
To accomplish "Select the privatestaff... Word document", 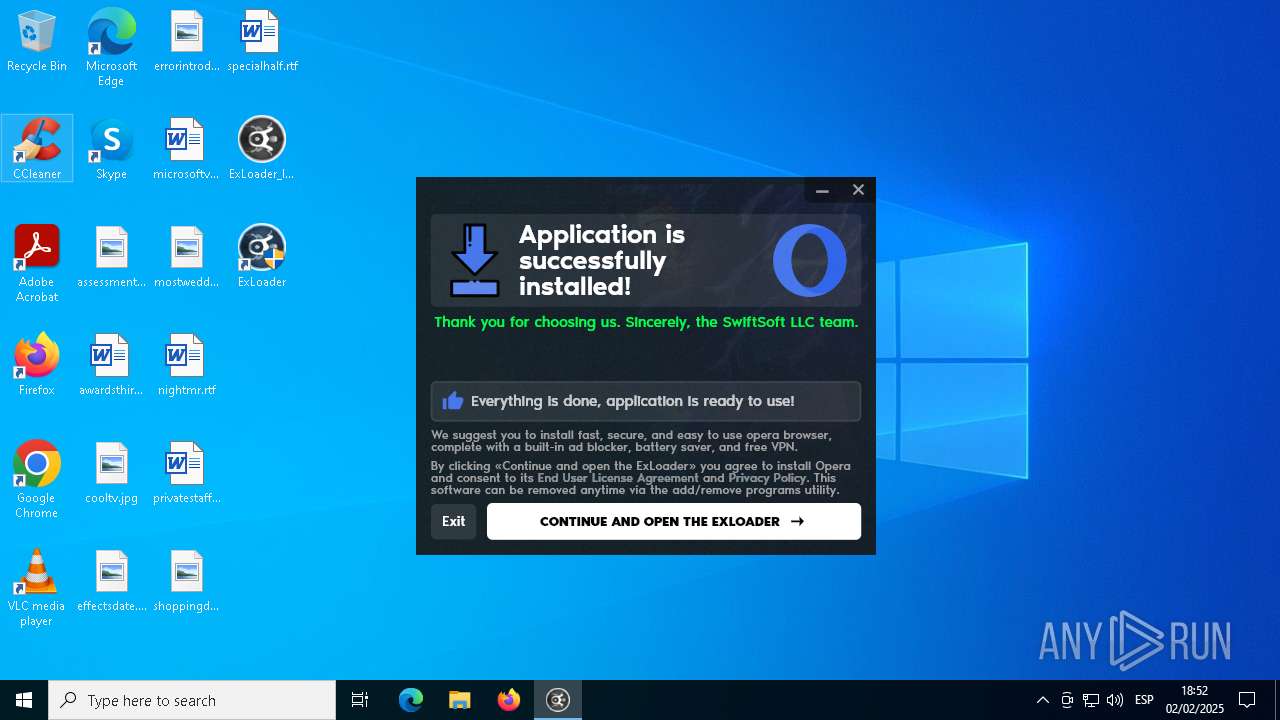I will [186, 472].
